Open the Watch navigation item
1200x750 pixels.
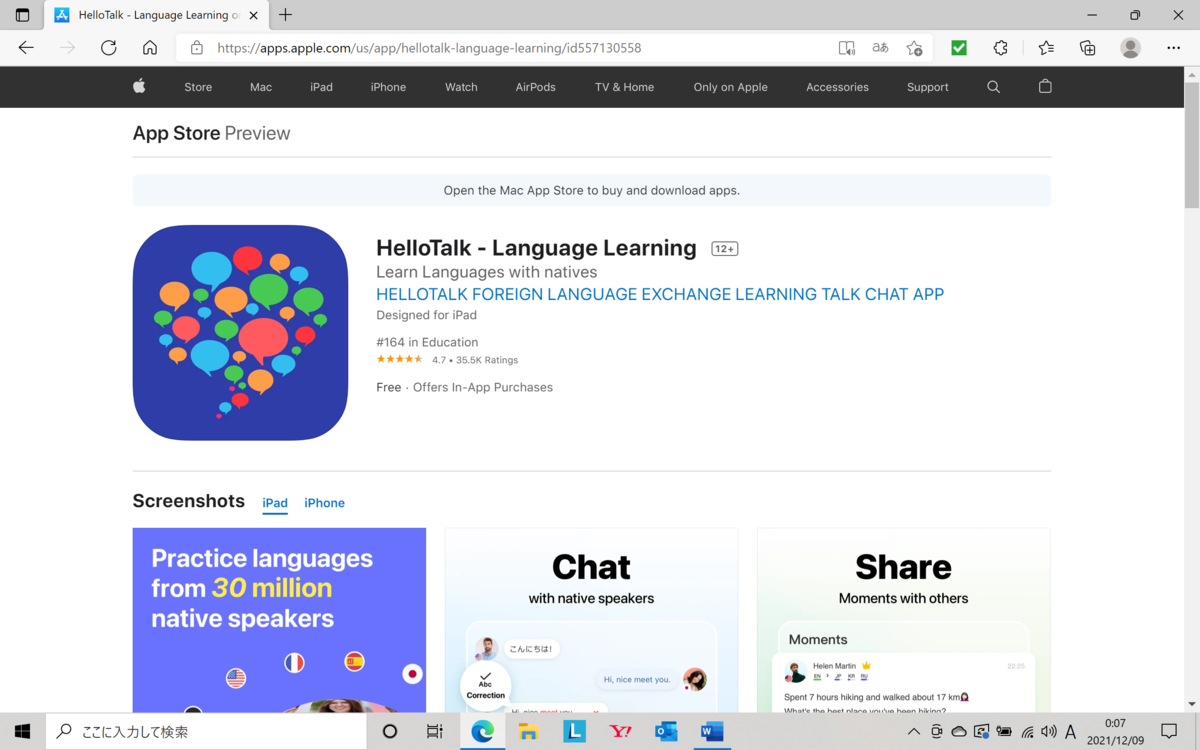pos(461,87)
